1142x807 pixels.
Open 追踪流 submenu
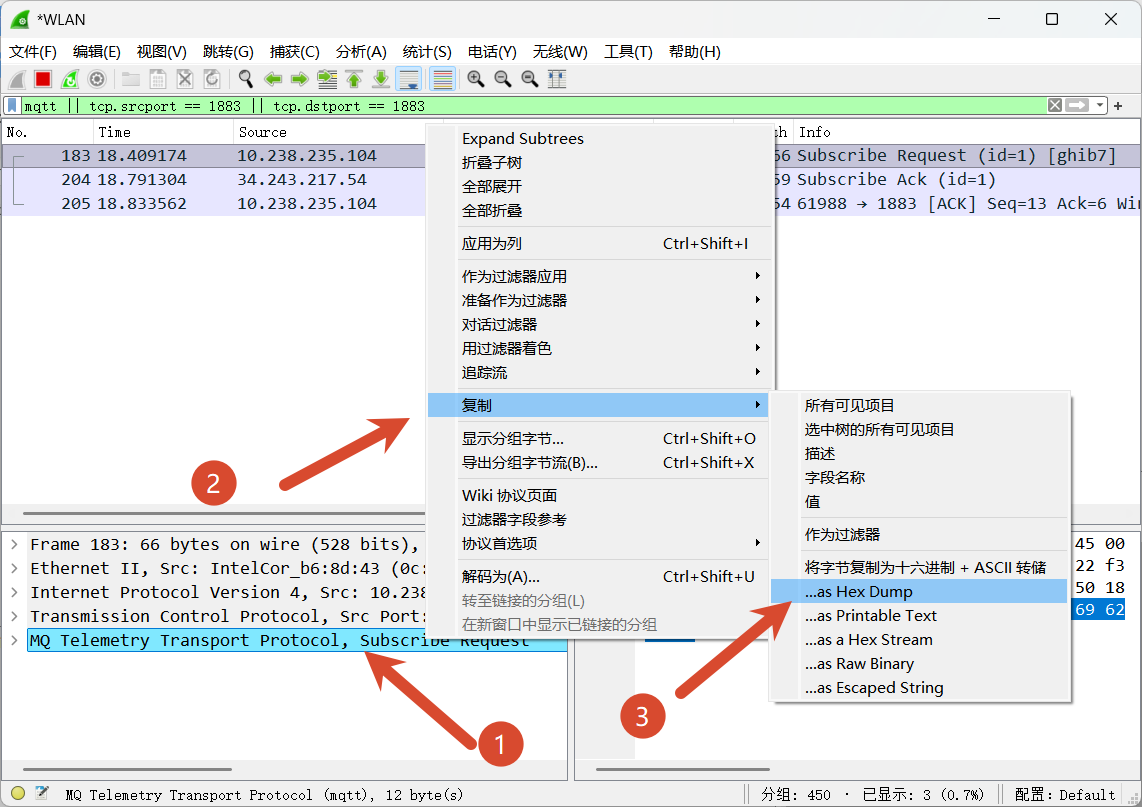(x=599, y=372)
